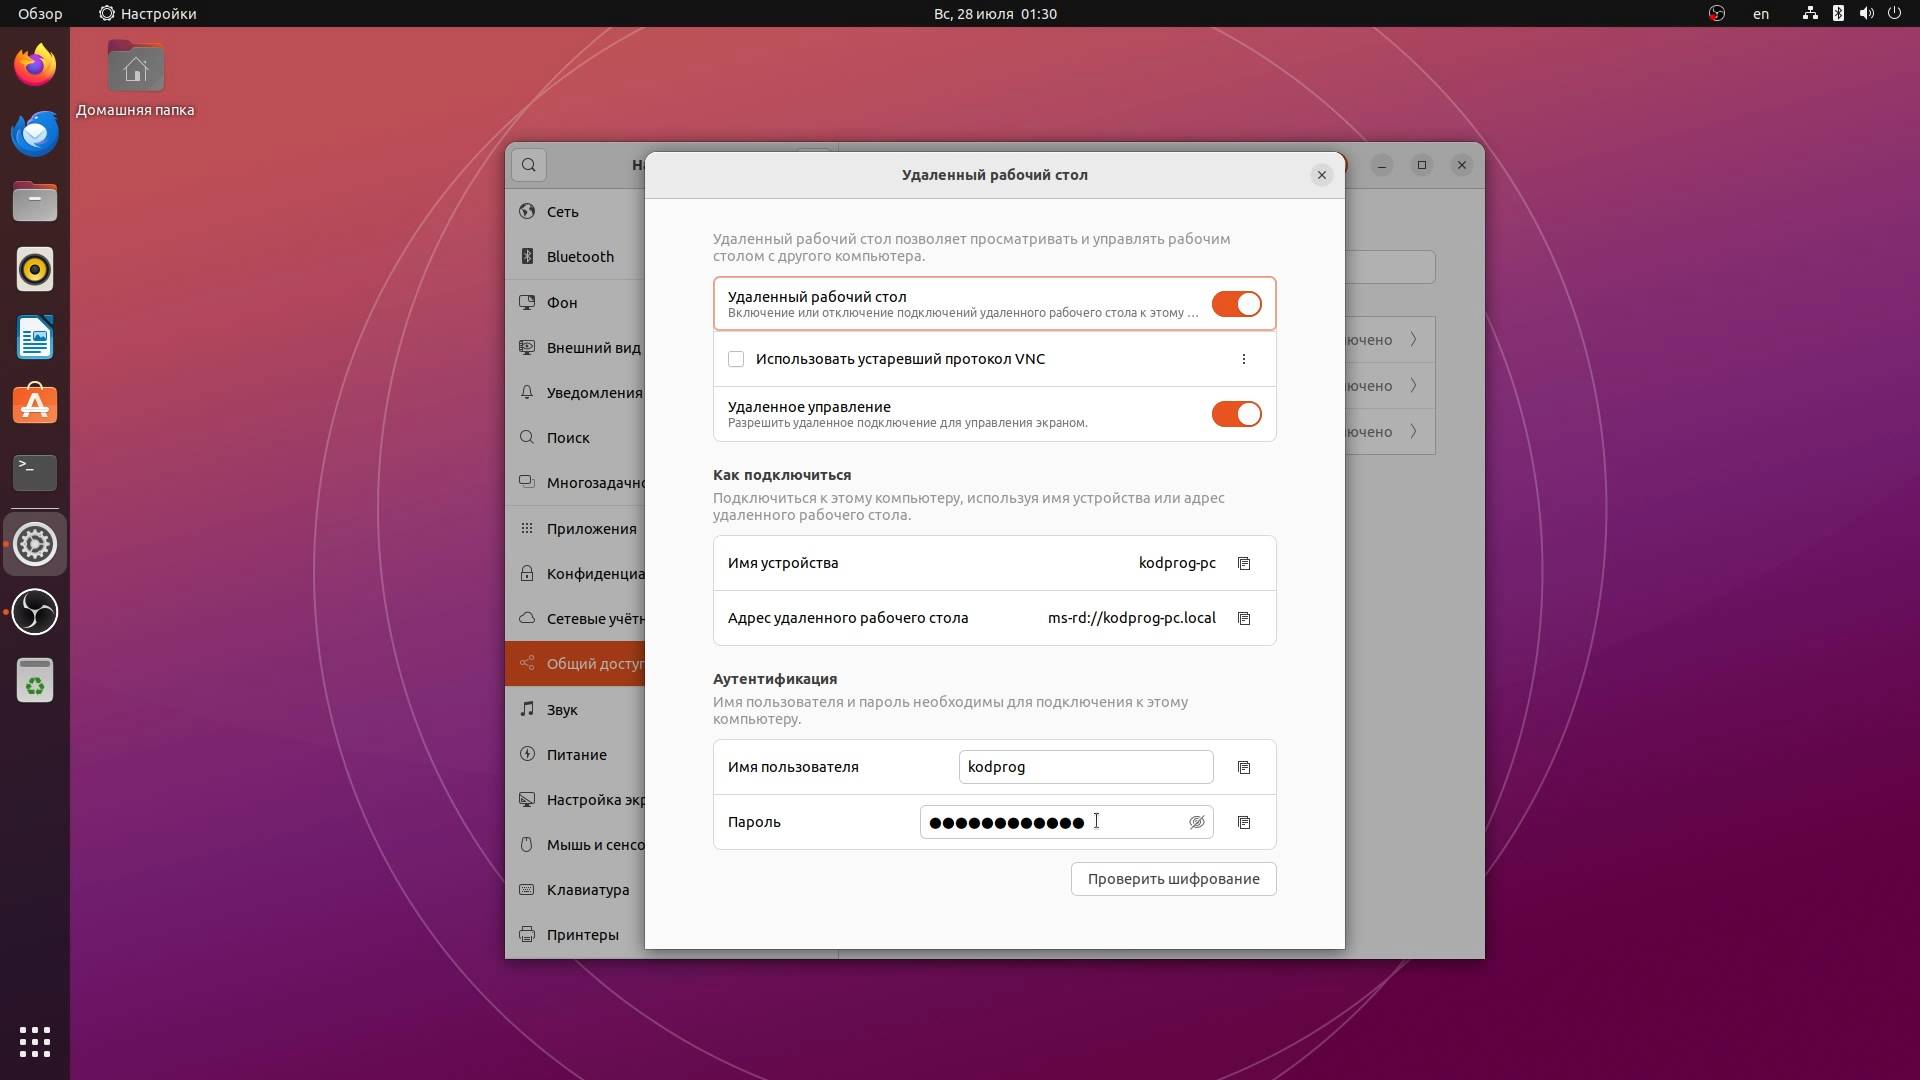The width and height of the screenshot is (1920, 1080).
Task: Click the copy icon next to device name
Action: pyautogui.click(x=1244, y=563)
